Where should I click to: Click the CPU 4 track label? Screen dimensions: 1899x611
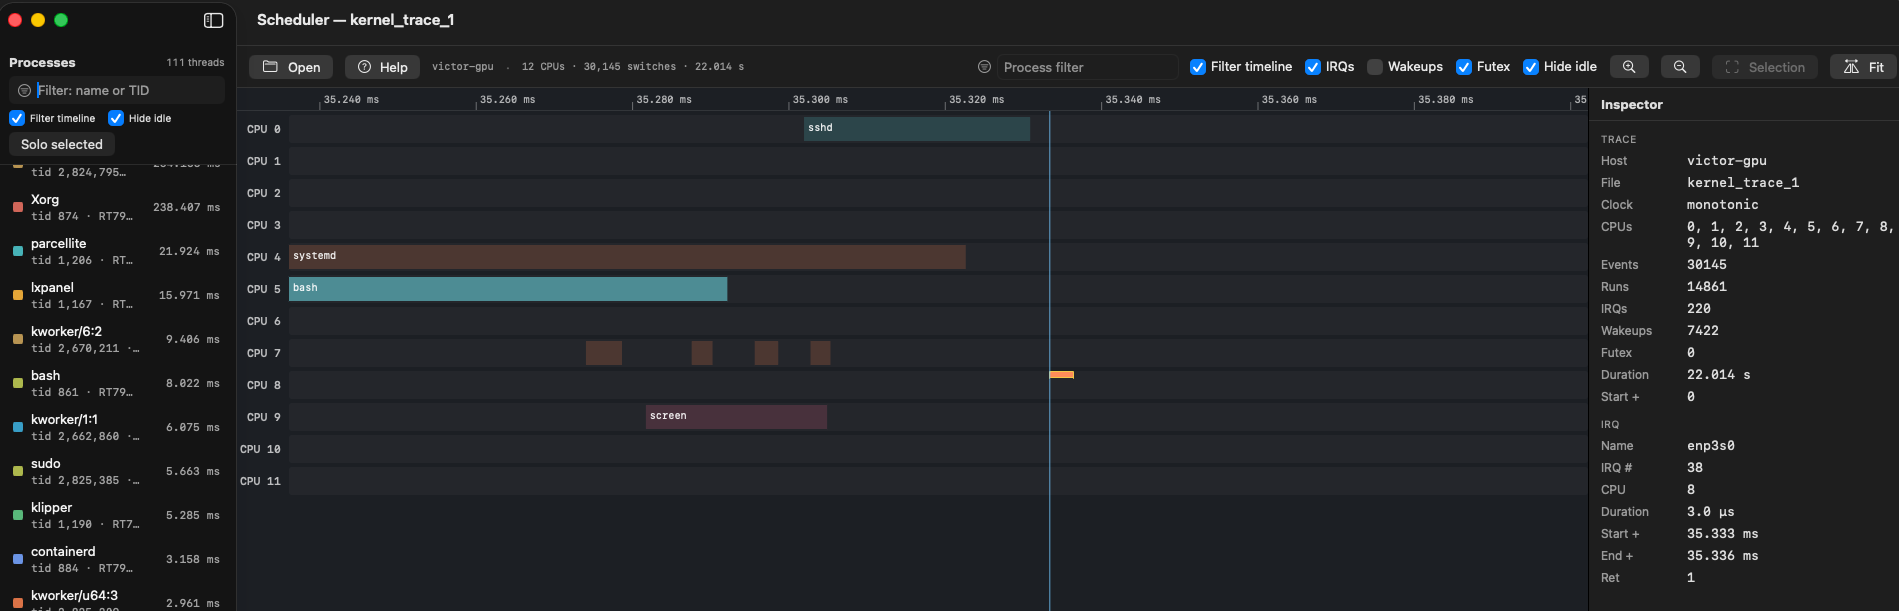(x=264, y=257)
